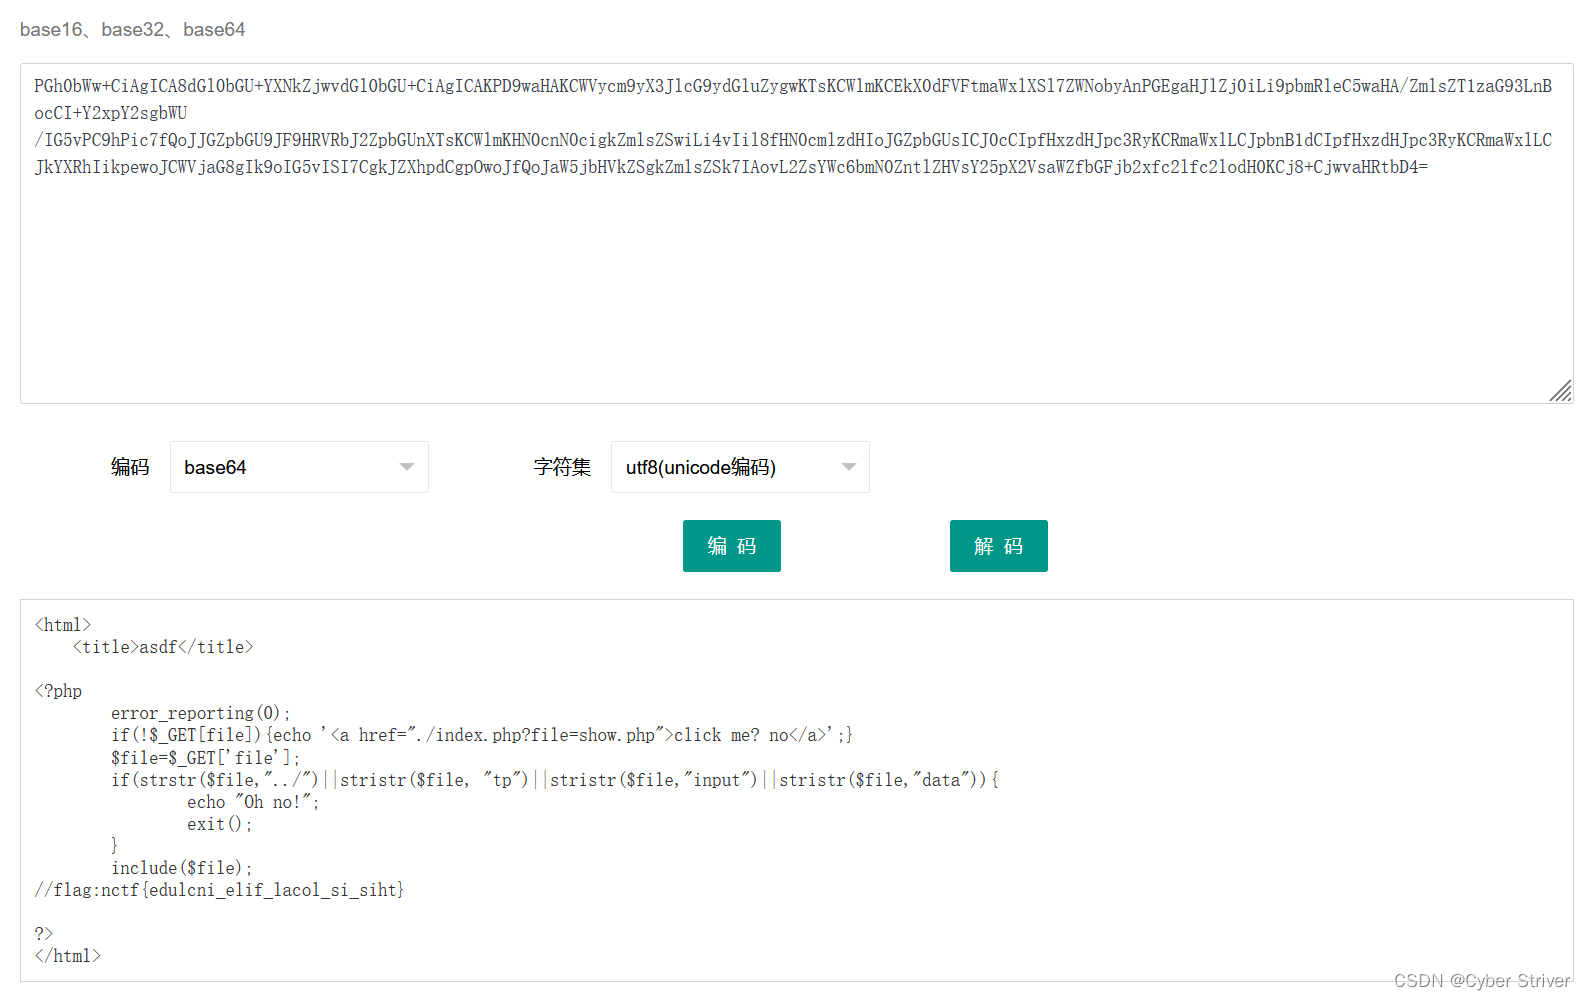The width and height of the screenshot is (1586, 1000).
Task: Click the 编码 encode button
Action: pyautogui.click(x=731, y=546)
